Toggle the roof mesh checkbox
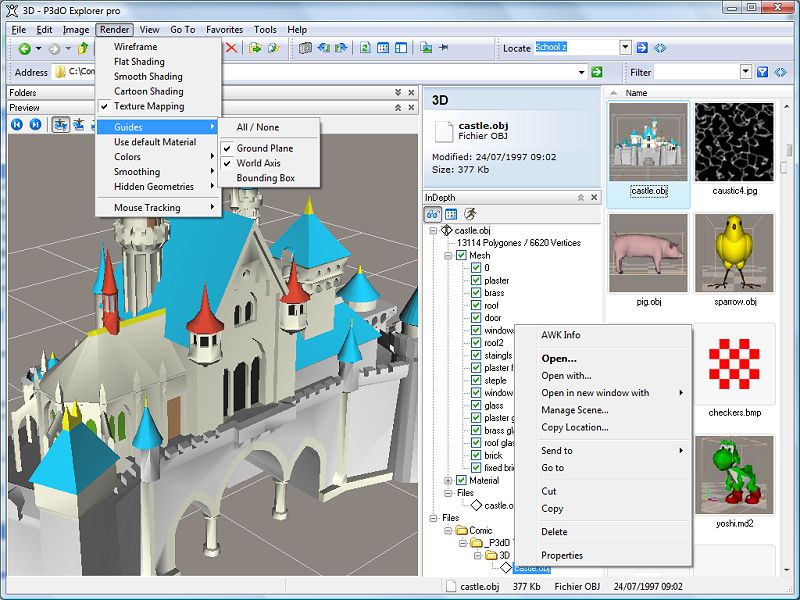The image size is (800, 600). pyautogui.click(x=476, y=305)
